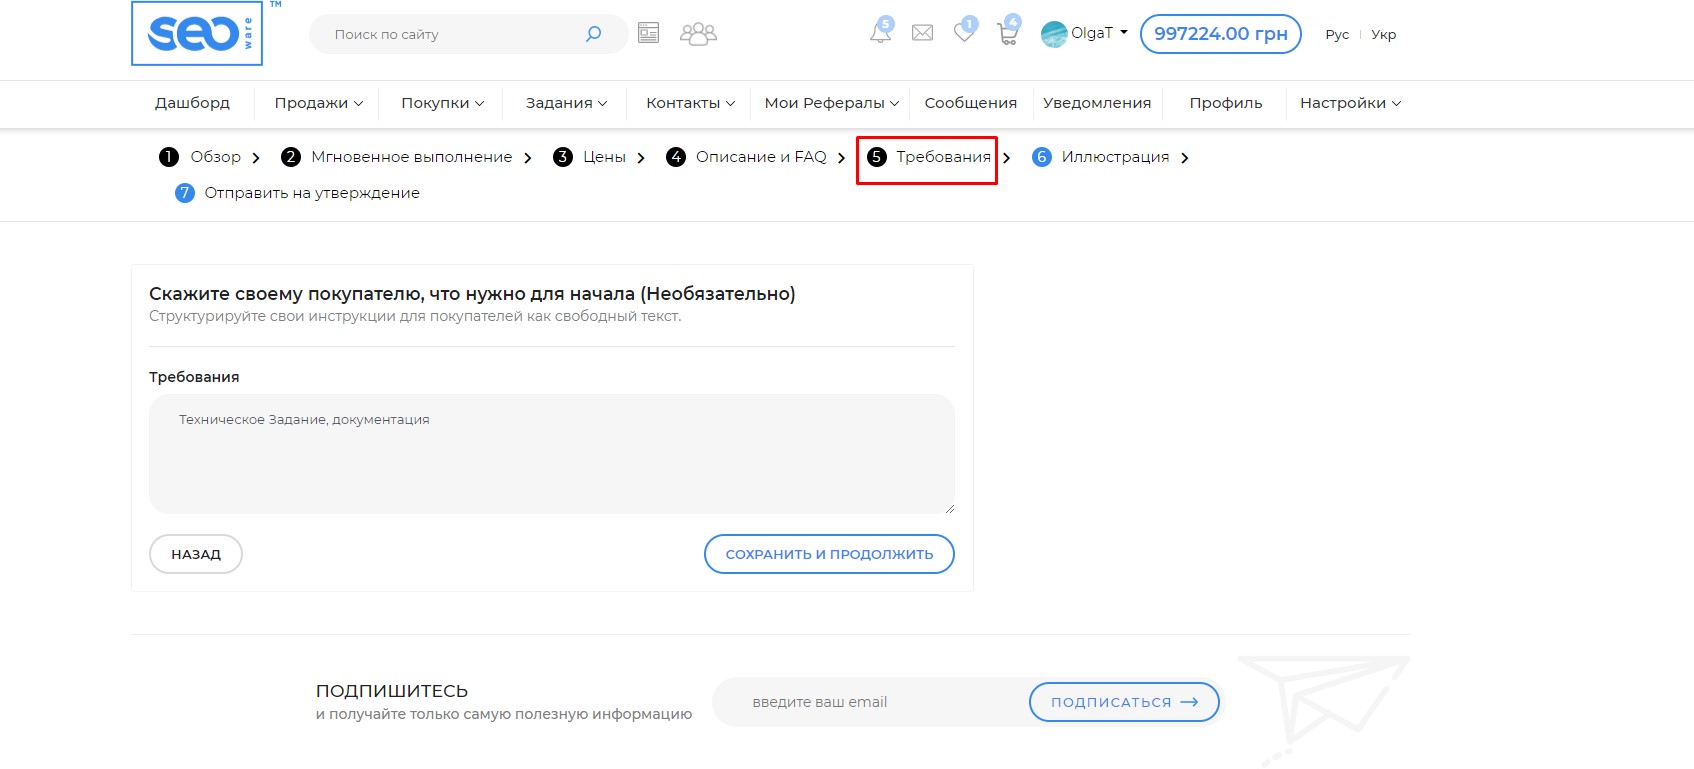The width and height of the screenshot is (1694, 769).
Task: Open the Дашборд menu item
Action: tap(192, 103)
